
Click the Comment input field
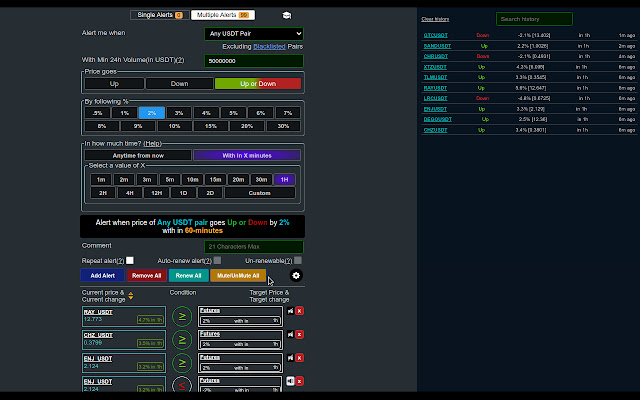[x=254, y=247]
